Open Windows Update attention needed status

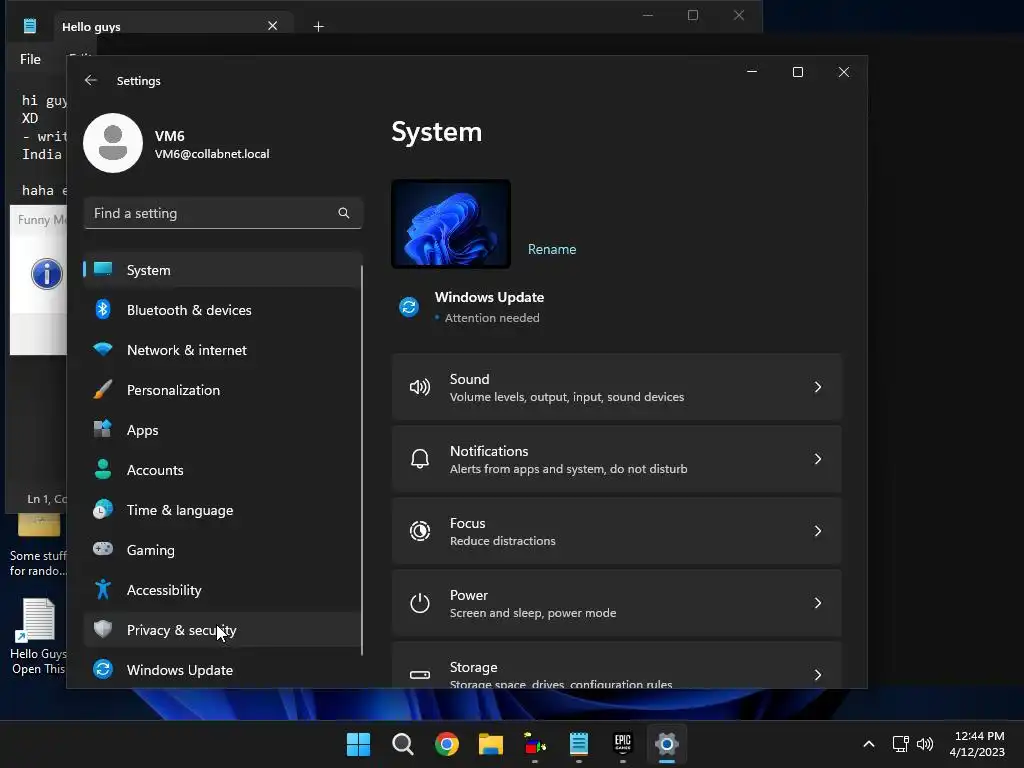pos(489,307)
